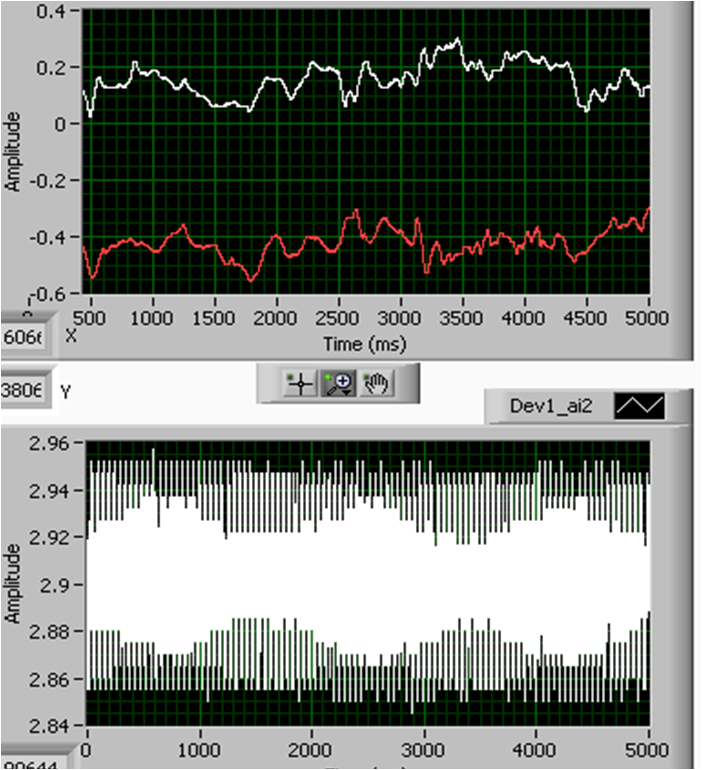Click the Dev1_ai2 plot line sample icon
The height and width of the screenshot is (770, 702).
point(636,405)
